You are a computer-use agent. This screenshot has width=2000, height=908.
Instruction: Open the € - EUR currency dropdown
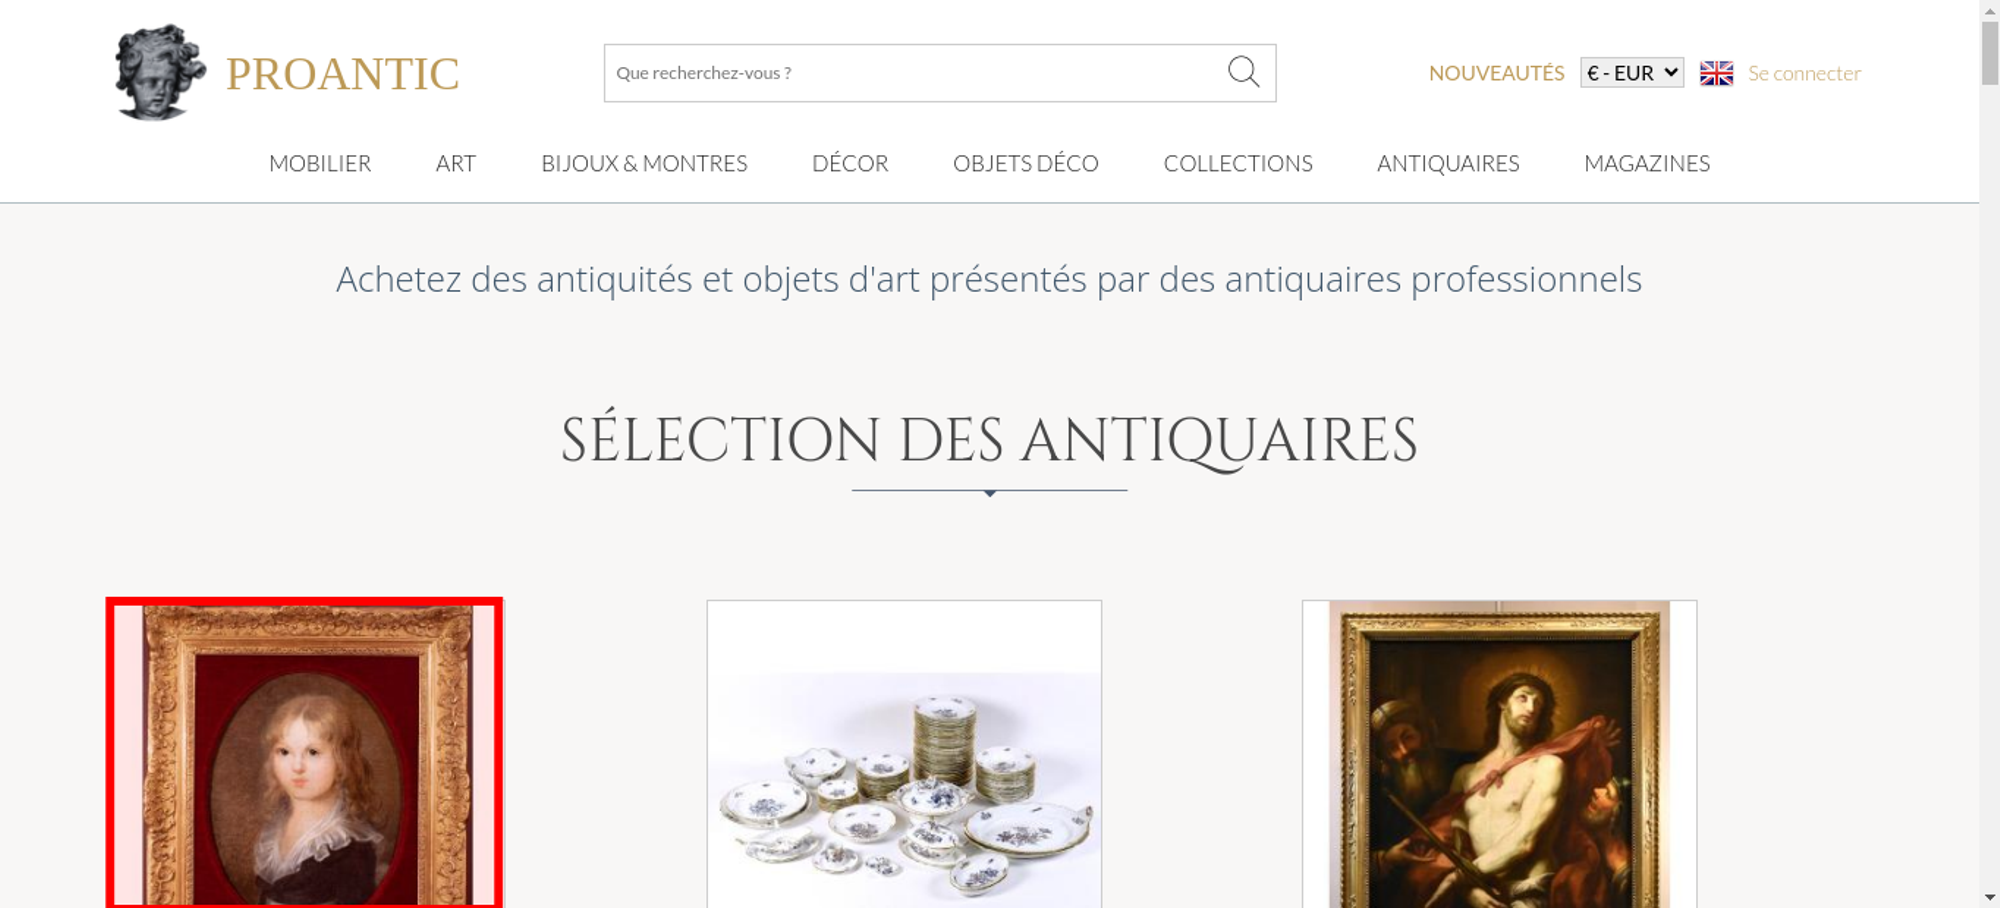pos(1632,73)
